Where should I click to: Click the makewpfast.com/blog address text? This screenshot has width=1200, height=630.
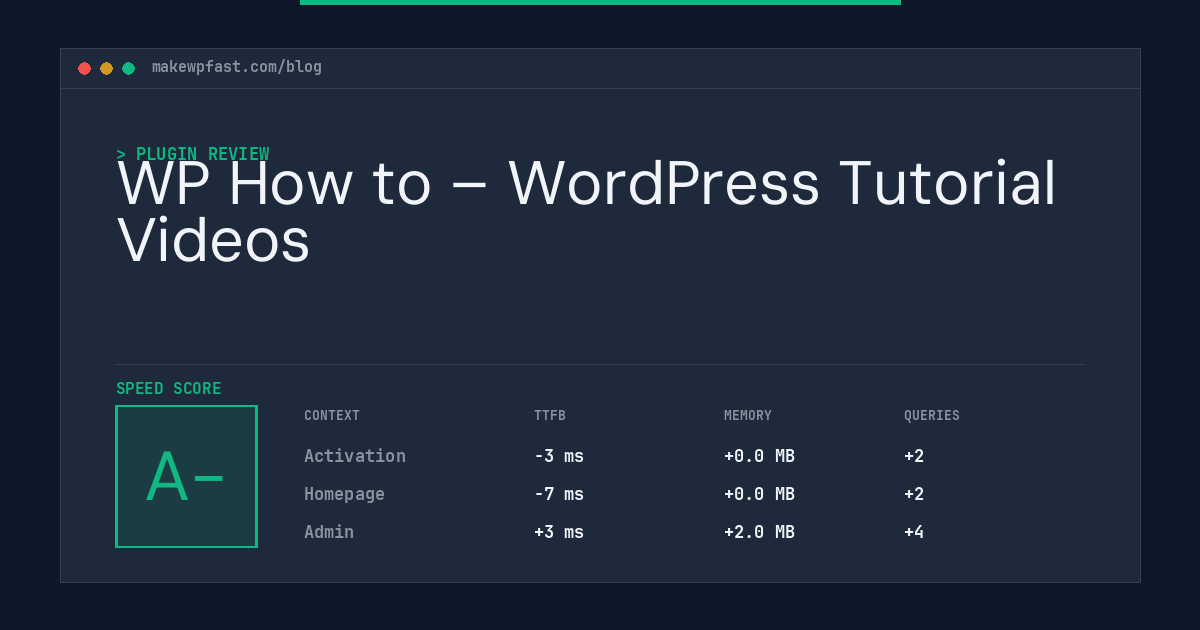coord(237,67)
